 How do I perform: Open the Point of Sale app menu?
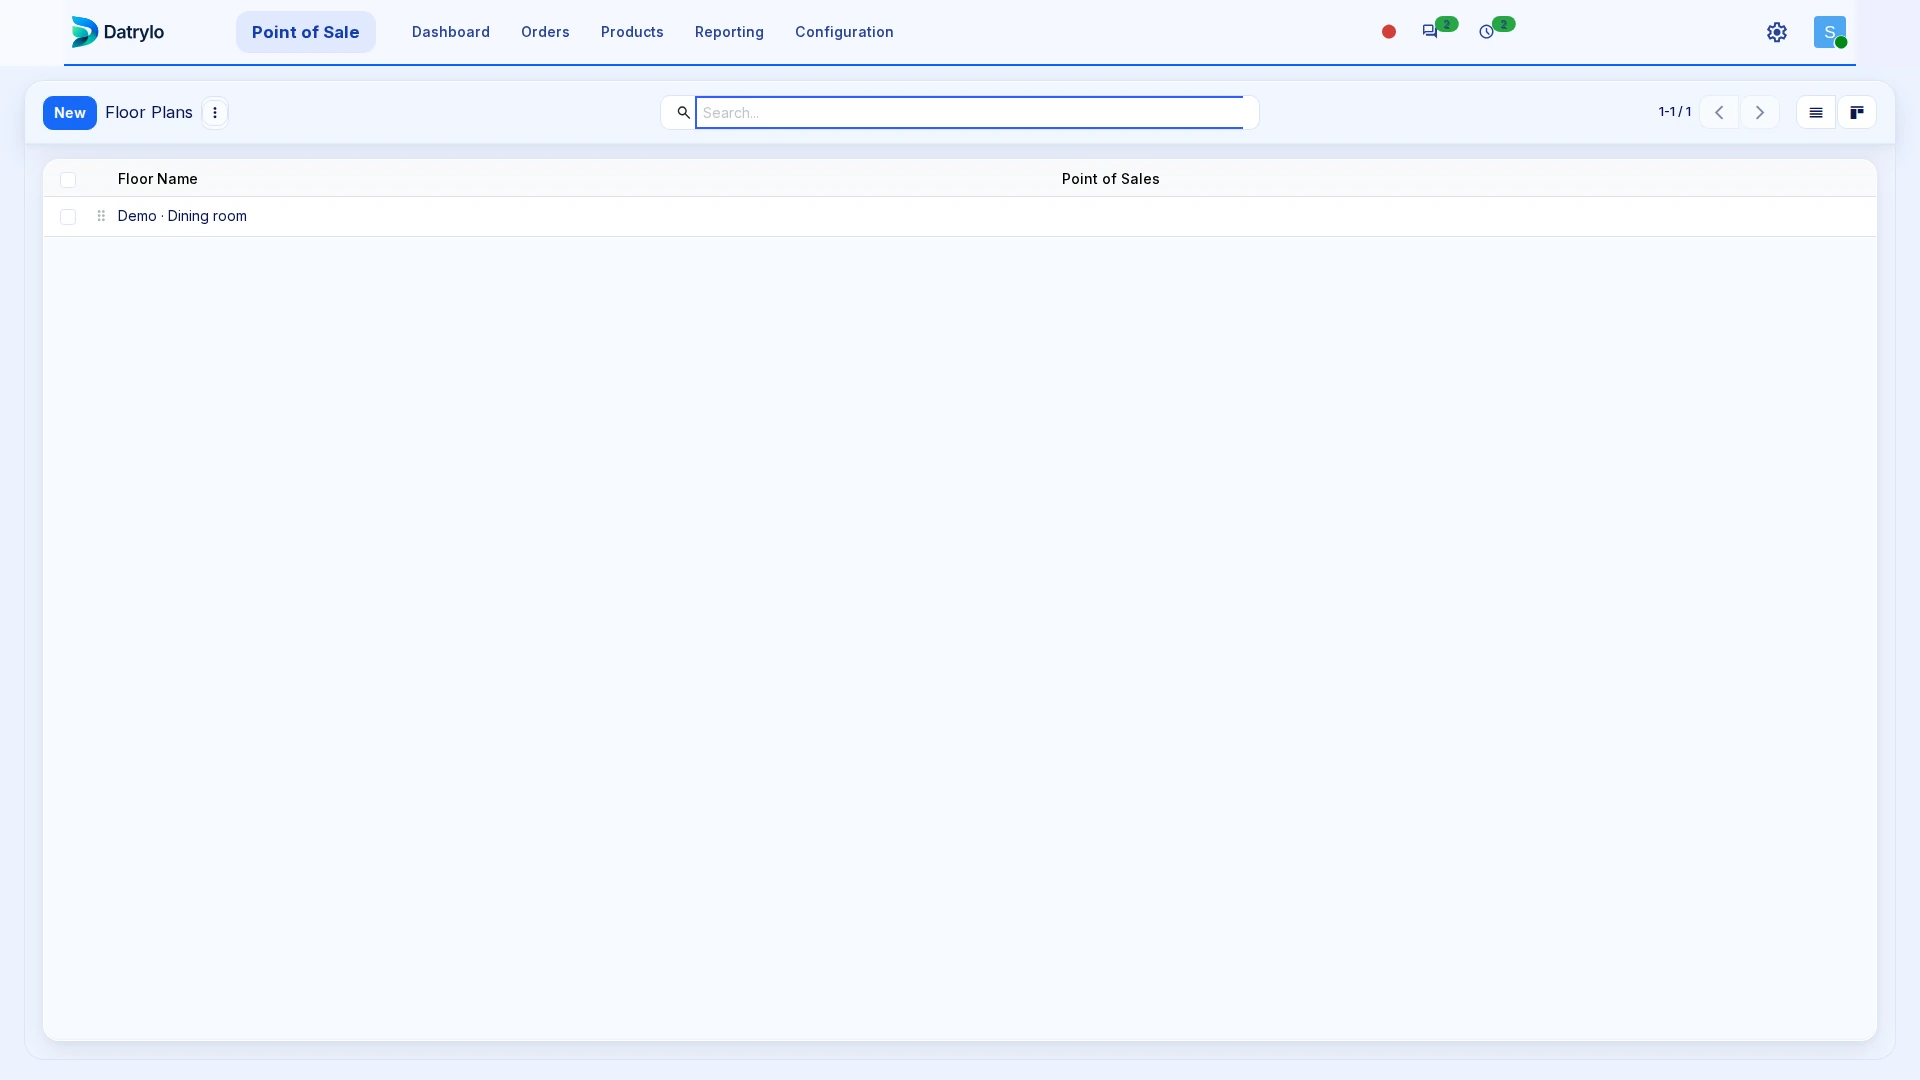pyautogui.click(x=306, y=32)
